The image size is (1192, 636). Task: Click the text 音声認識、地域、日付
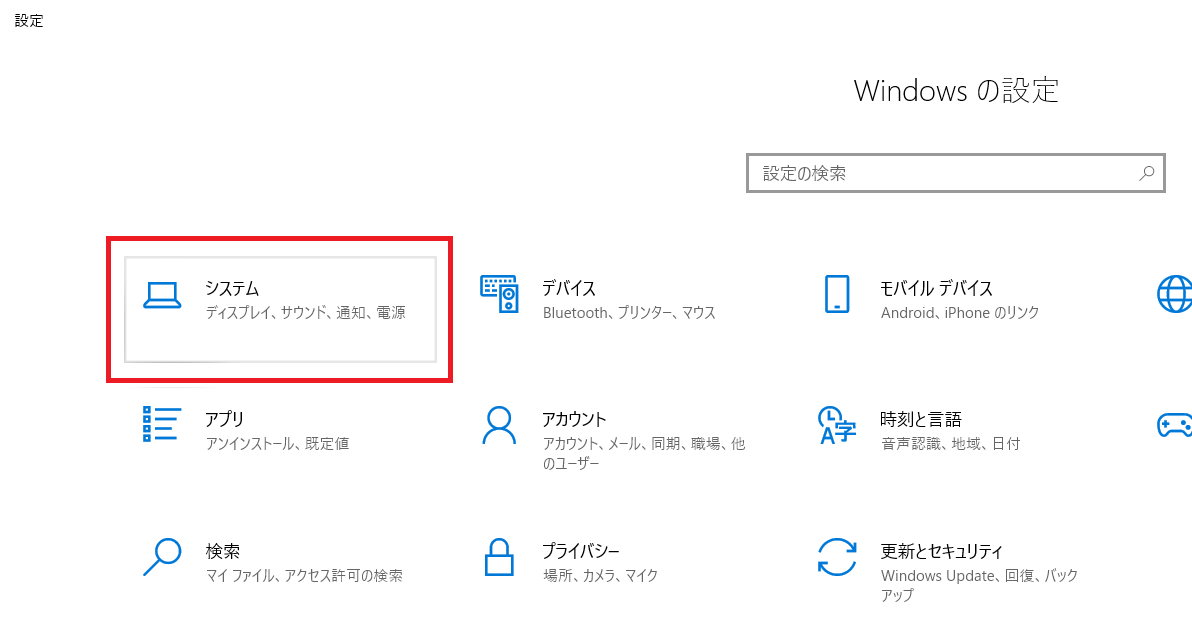(950, 443)
